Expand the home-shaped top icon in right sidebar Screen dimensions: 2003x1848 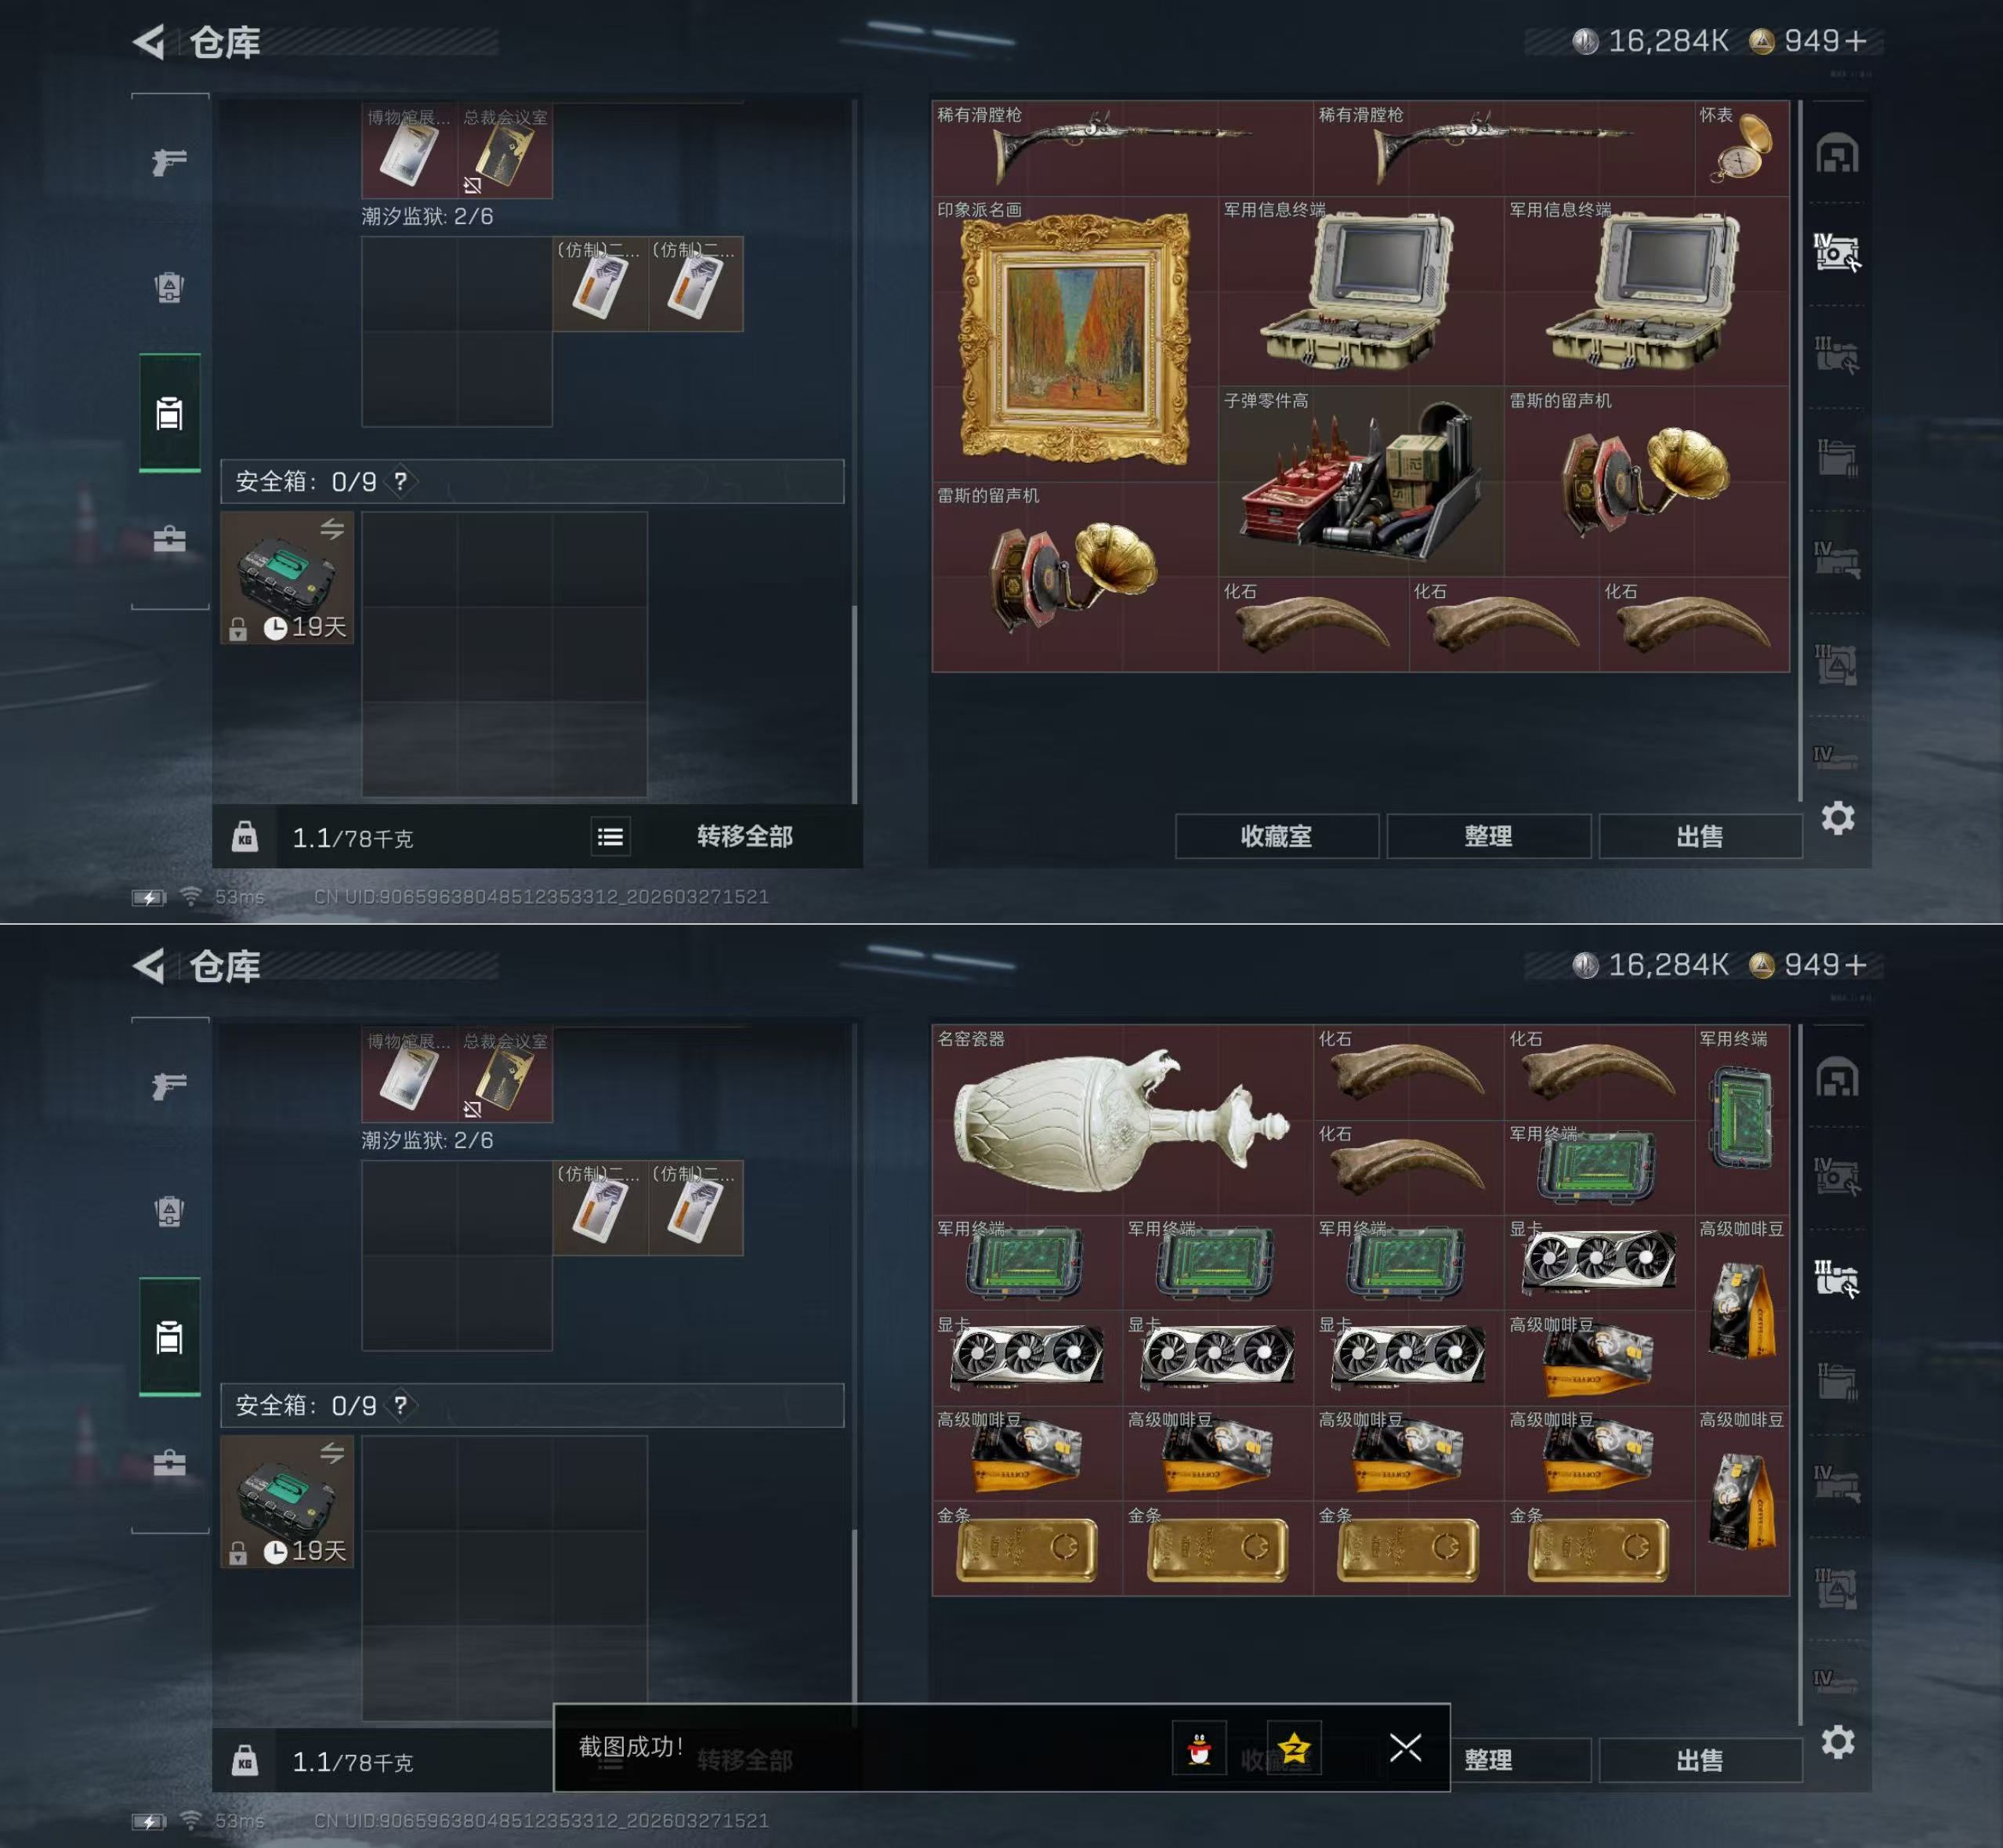pos(1837,154)
